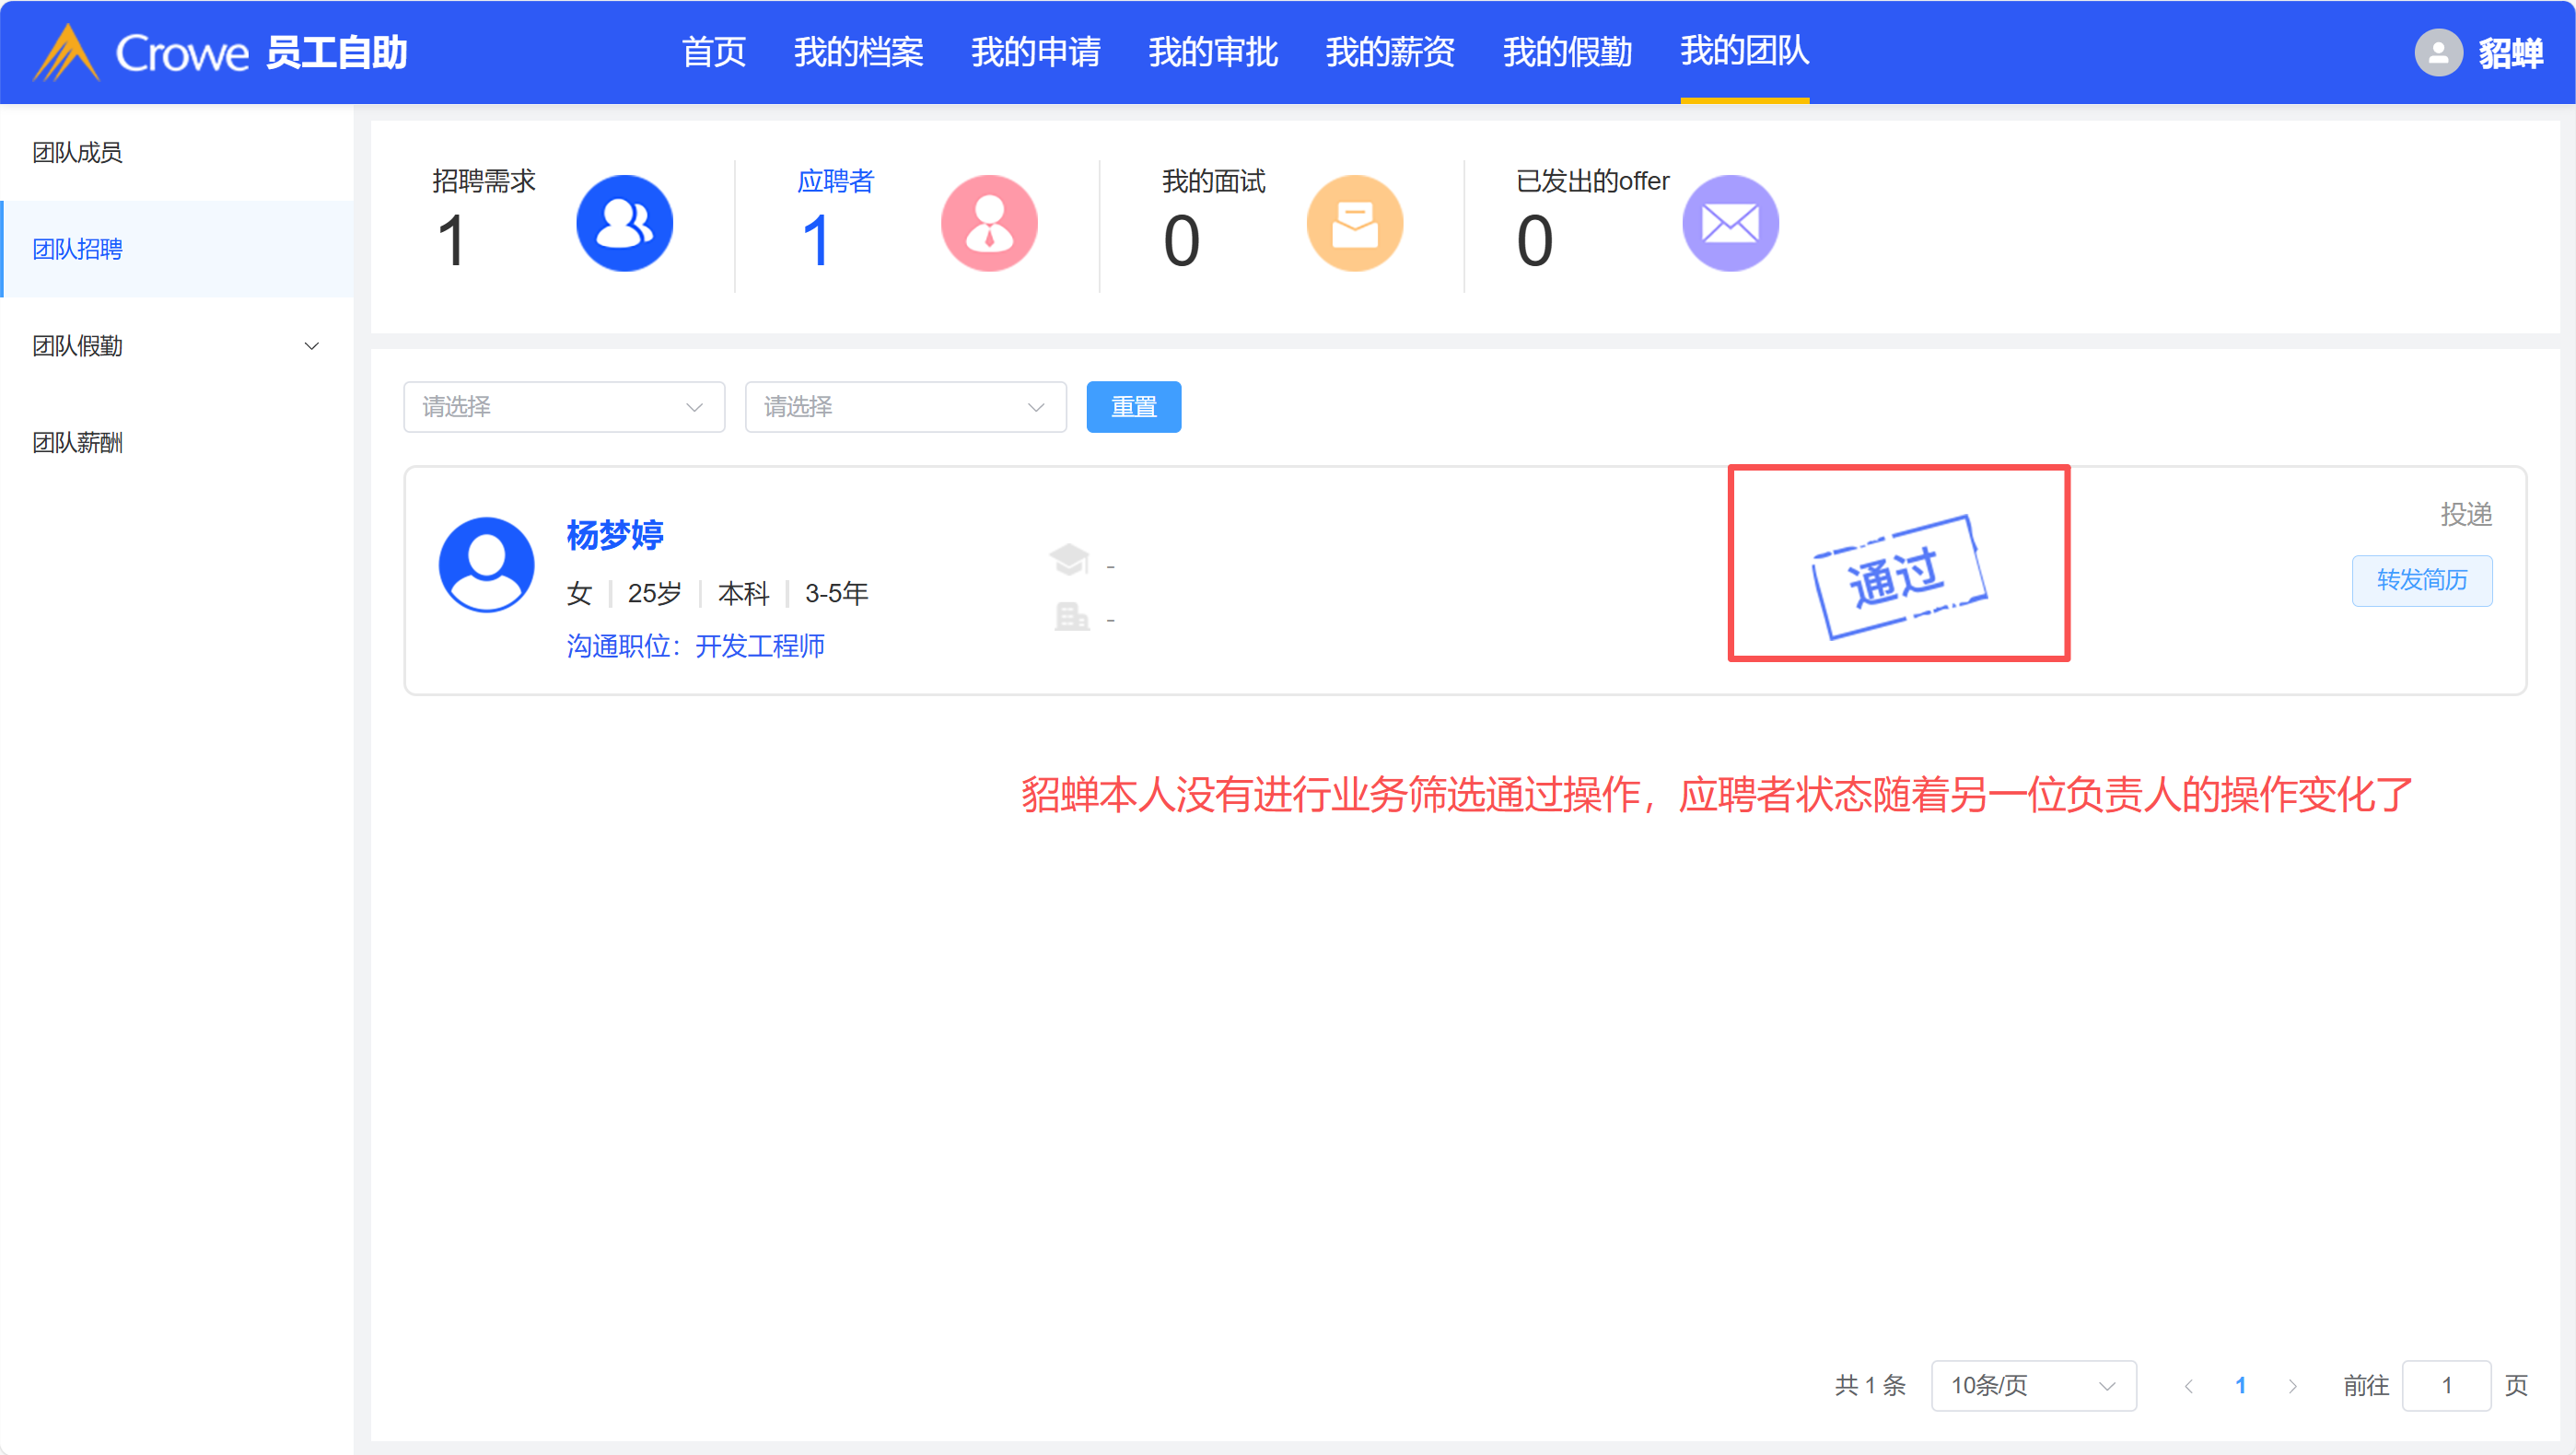
Task: Open the first 请选择 dropdown
Action: coord(563,407)
